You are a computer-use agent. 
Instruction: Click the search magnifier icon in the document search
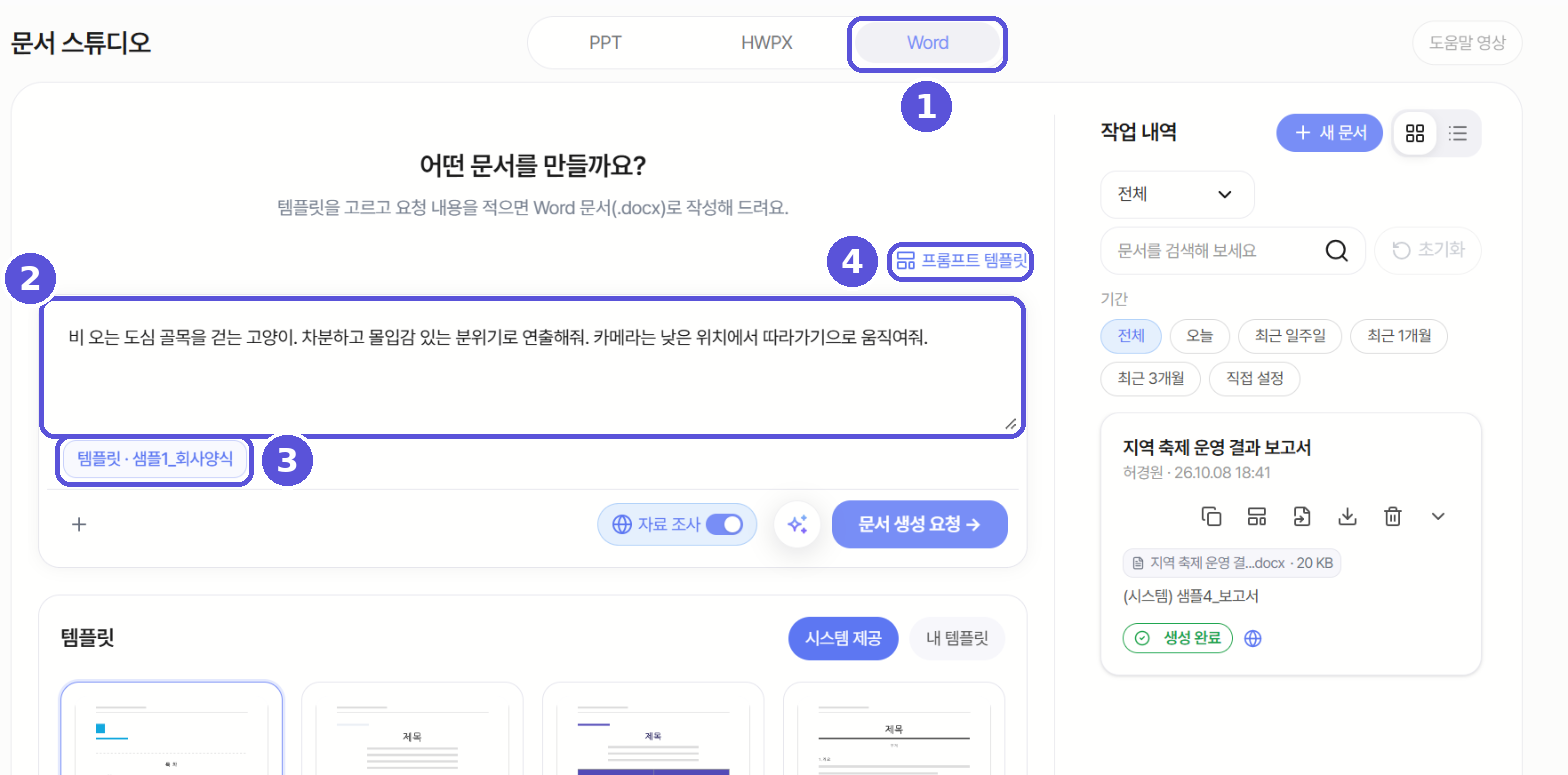point(1336,250)
